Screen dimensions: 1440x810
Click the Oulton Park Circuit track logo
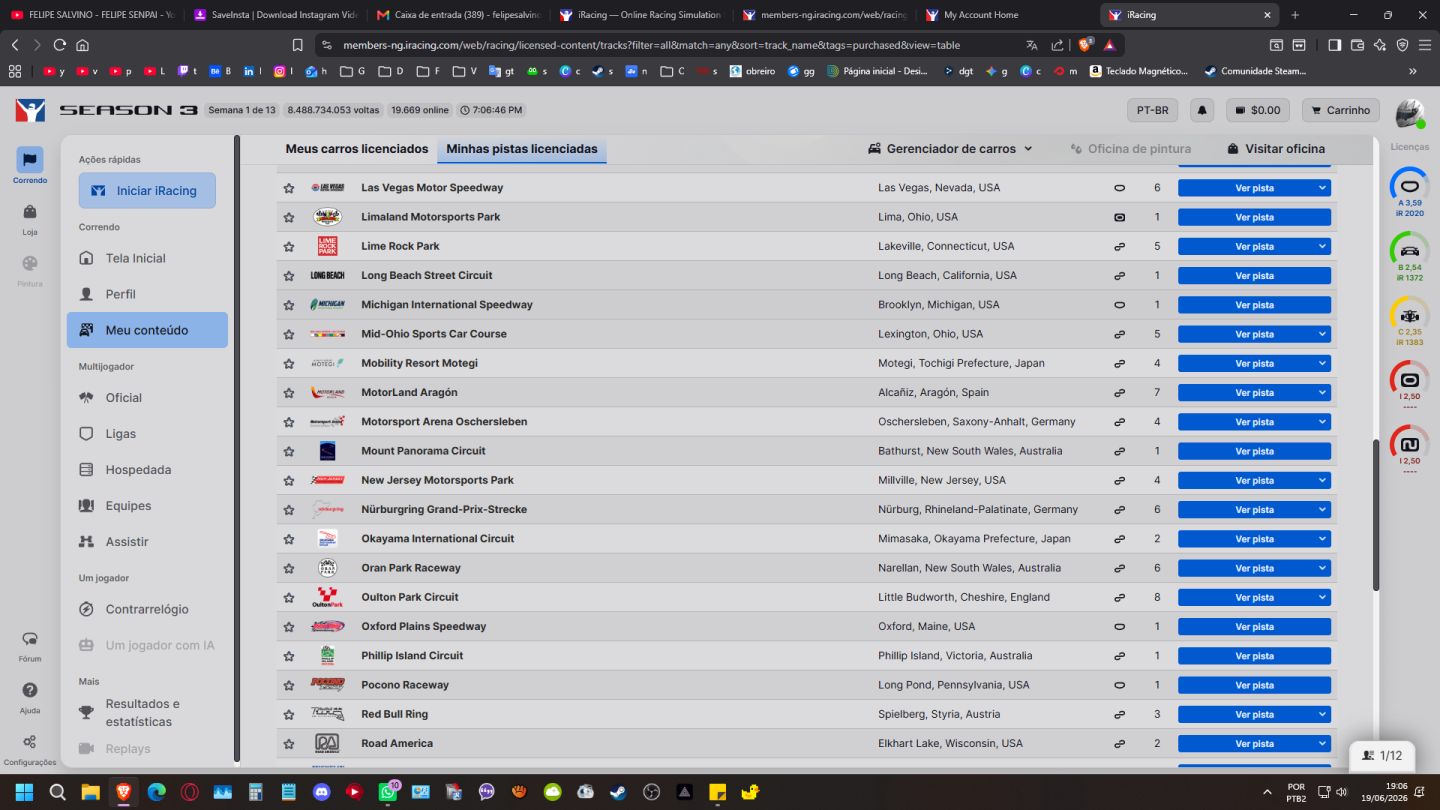[327, 597]
